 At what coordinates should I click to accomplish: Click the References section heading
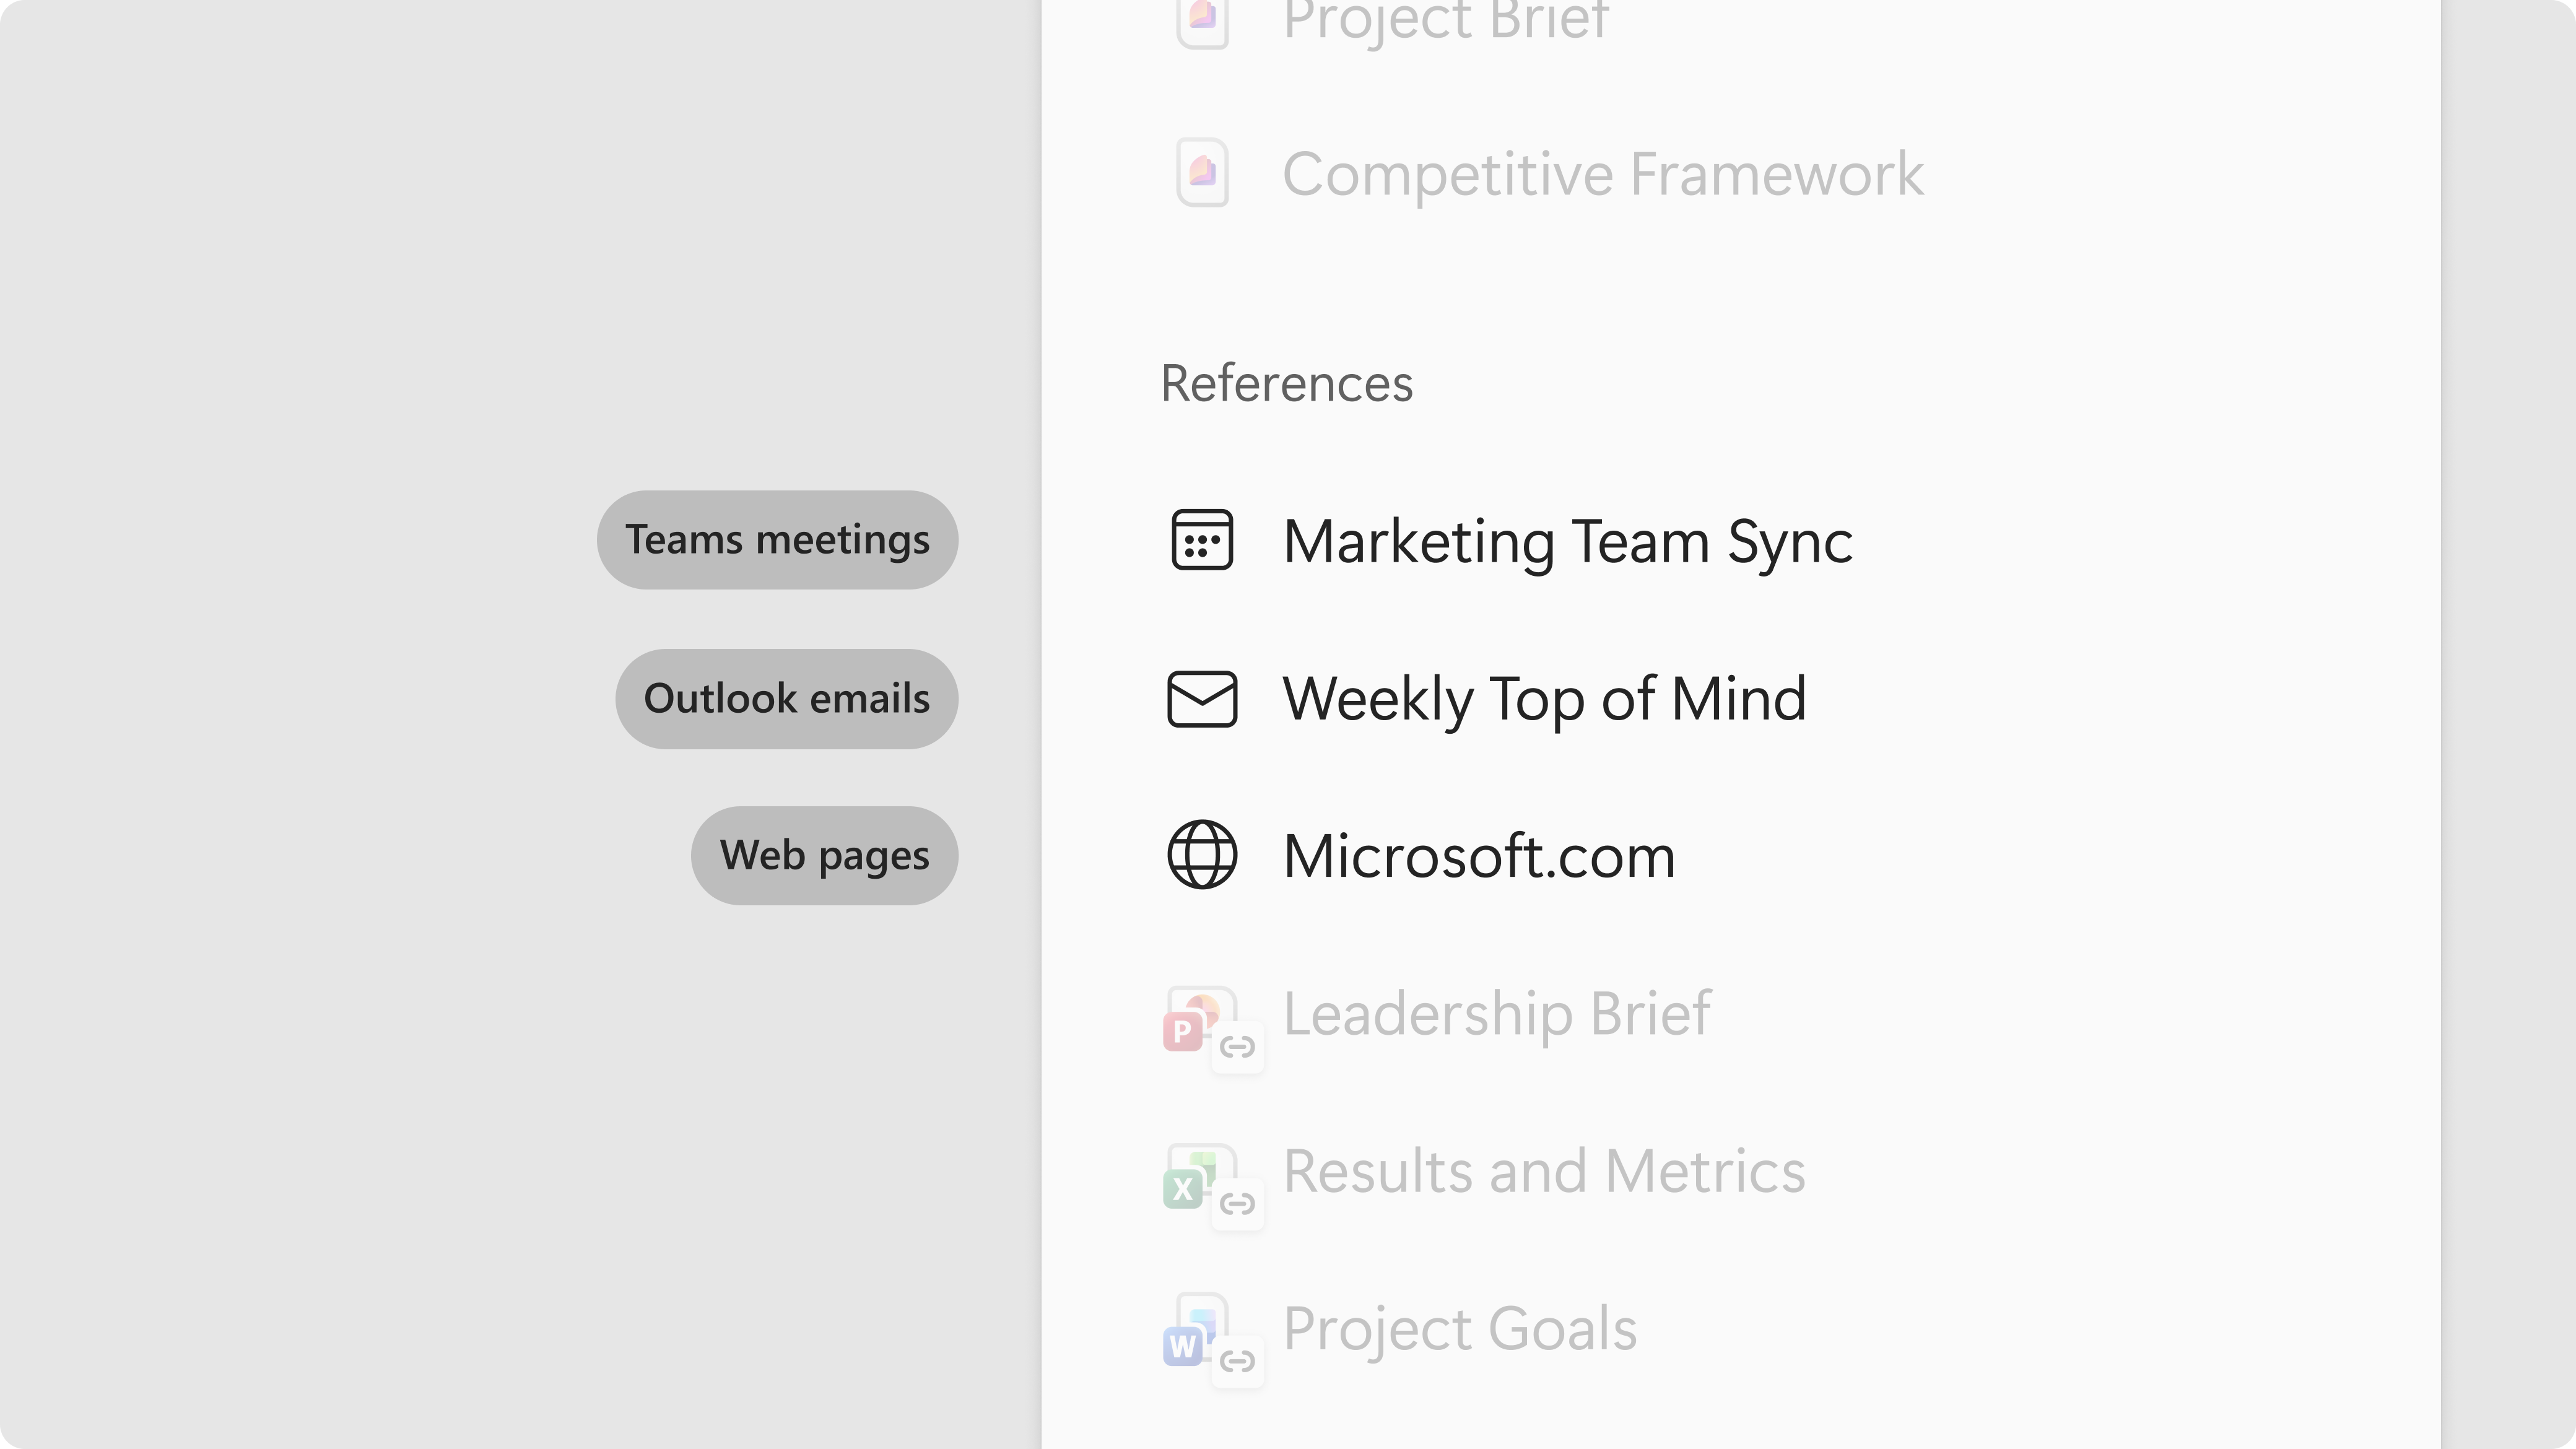point(1286,384)
